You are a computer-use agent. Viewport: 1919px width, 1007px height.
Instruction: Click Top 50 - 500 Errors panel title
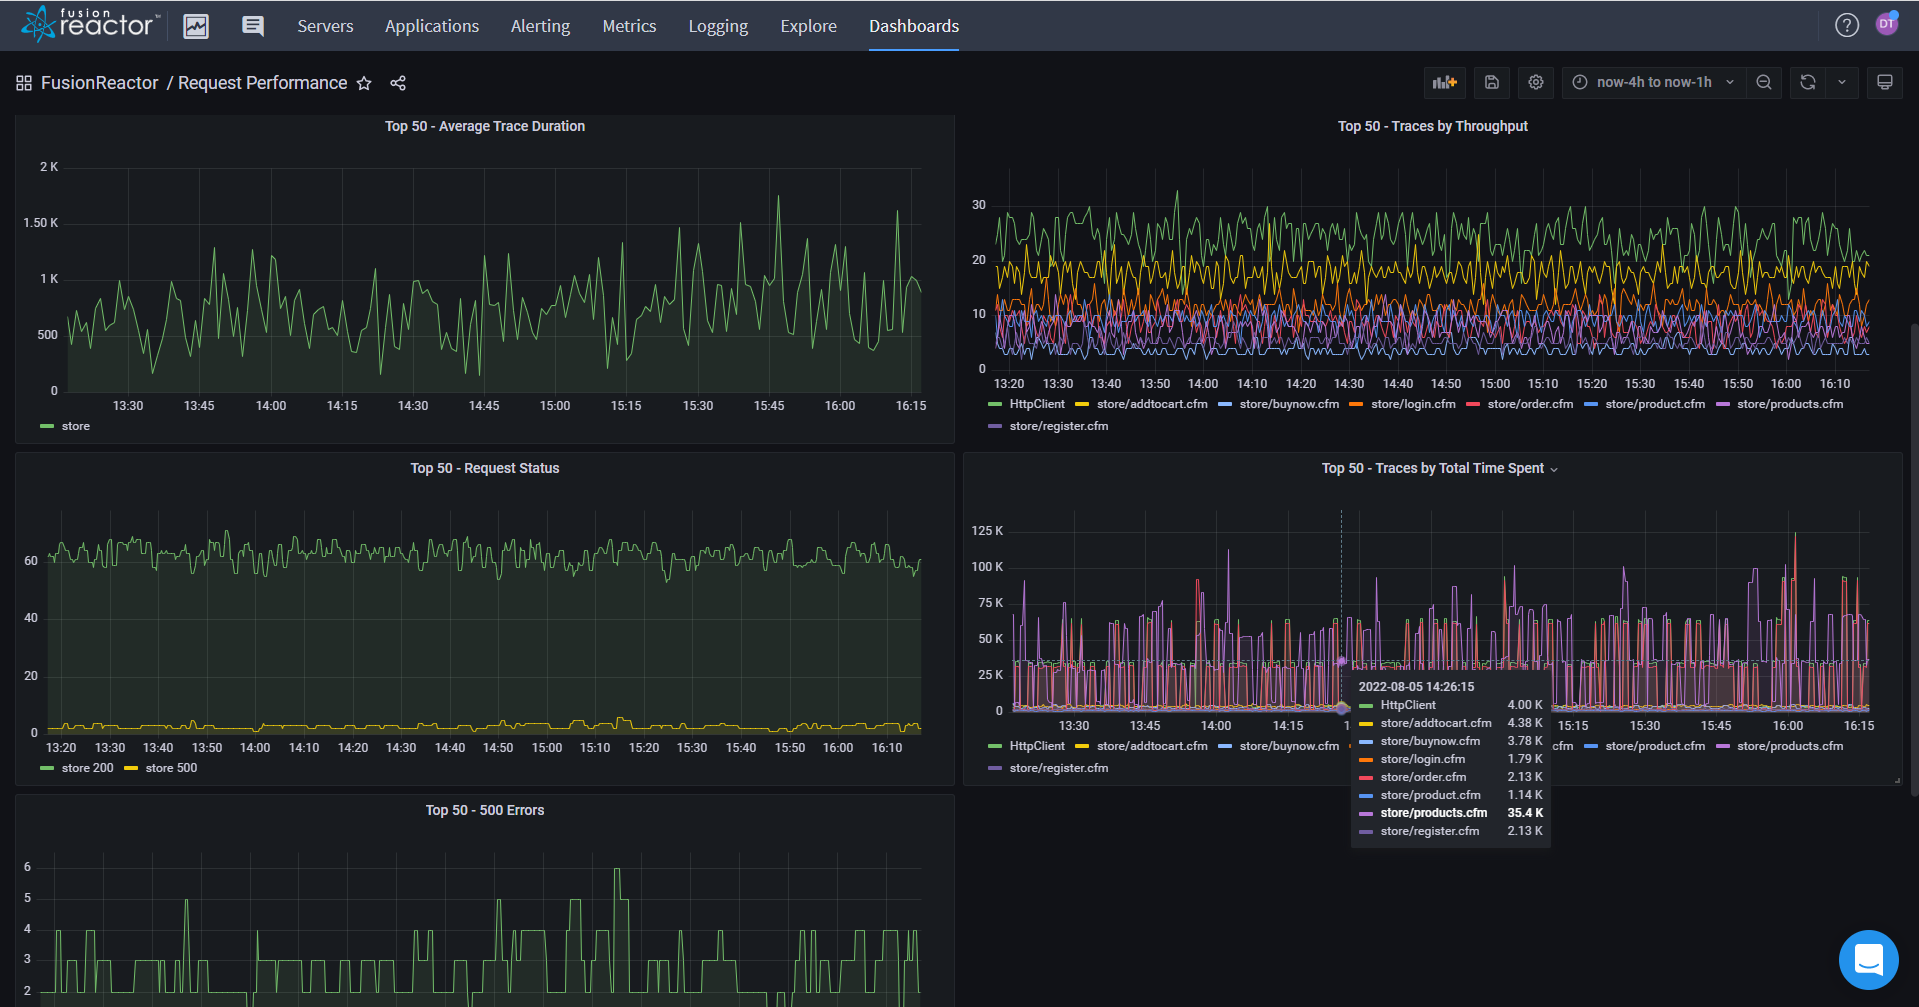(x=485, y=810)
